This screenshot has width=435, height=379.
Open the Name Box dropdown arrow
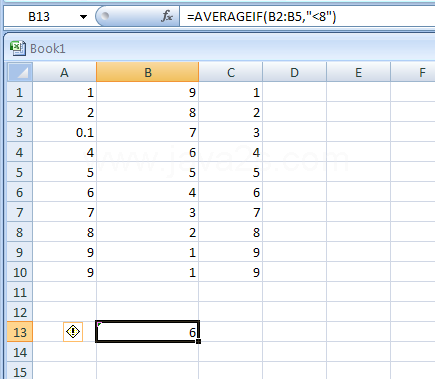(83, 16)
